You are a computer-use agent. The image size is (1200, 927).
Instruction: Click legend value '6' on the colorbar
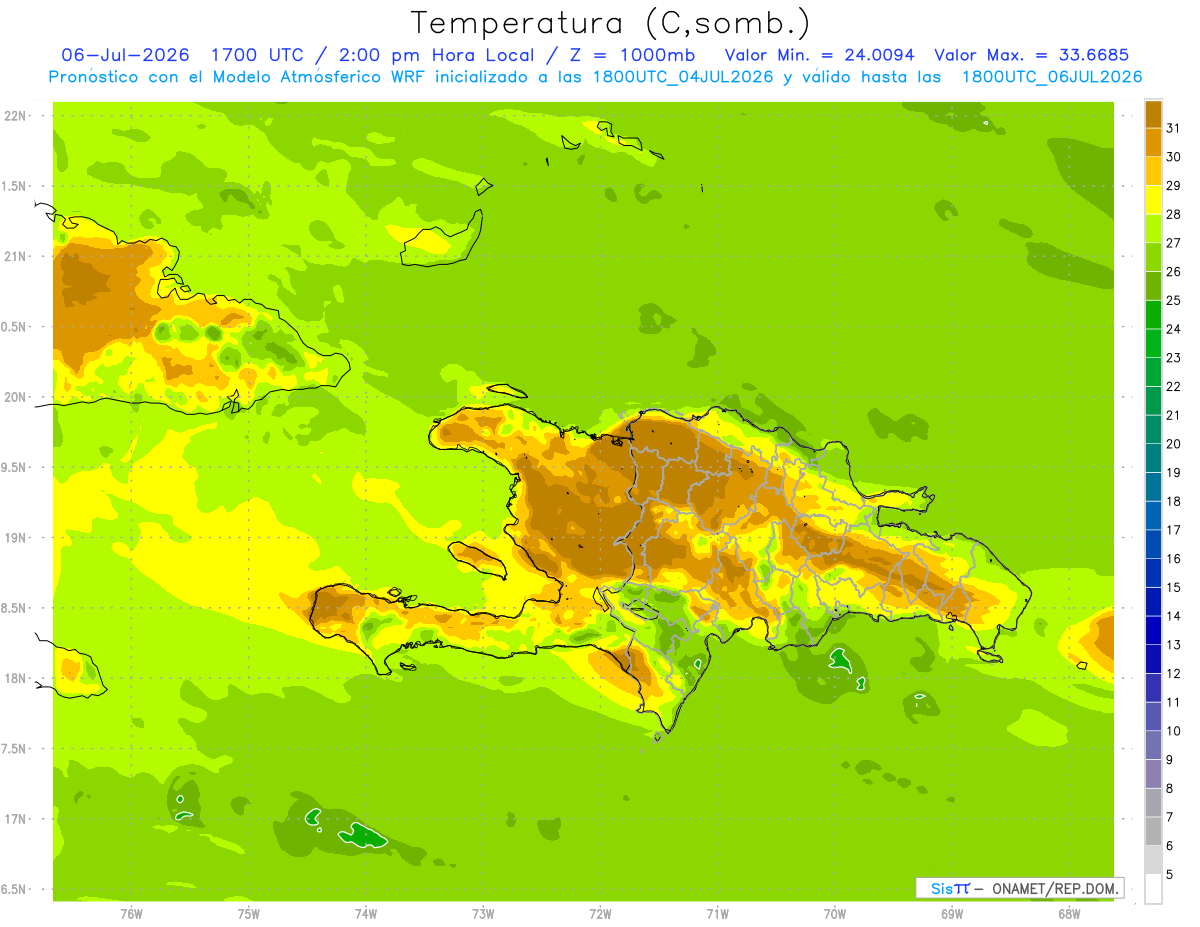pyautogui.click(x=1170, y=846)
